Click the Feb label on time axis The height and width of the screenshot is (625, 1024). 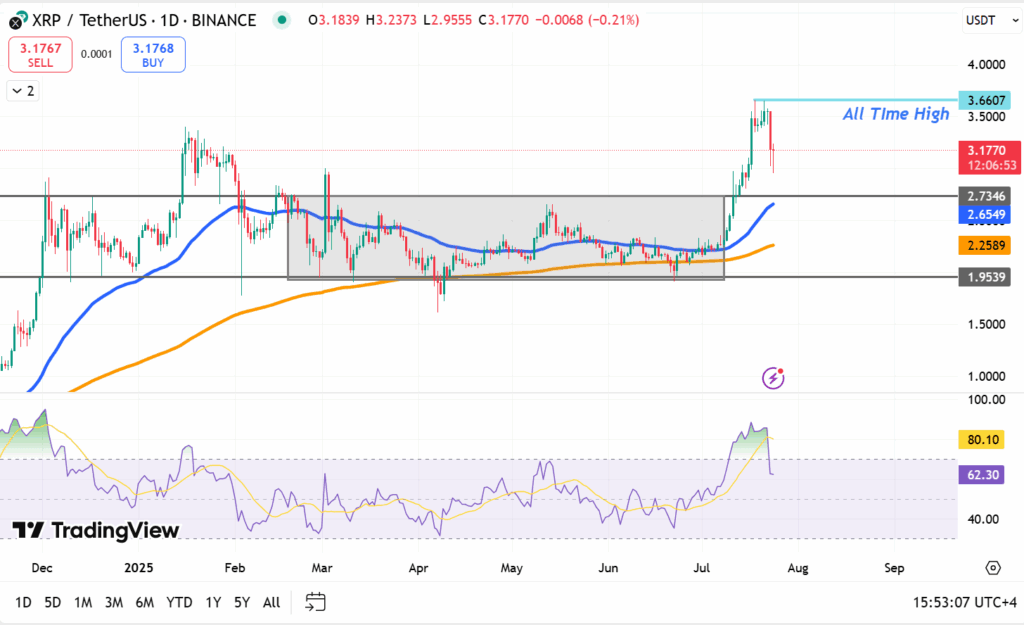pos(234,568)
